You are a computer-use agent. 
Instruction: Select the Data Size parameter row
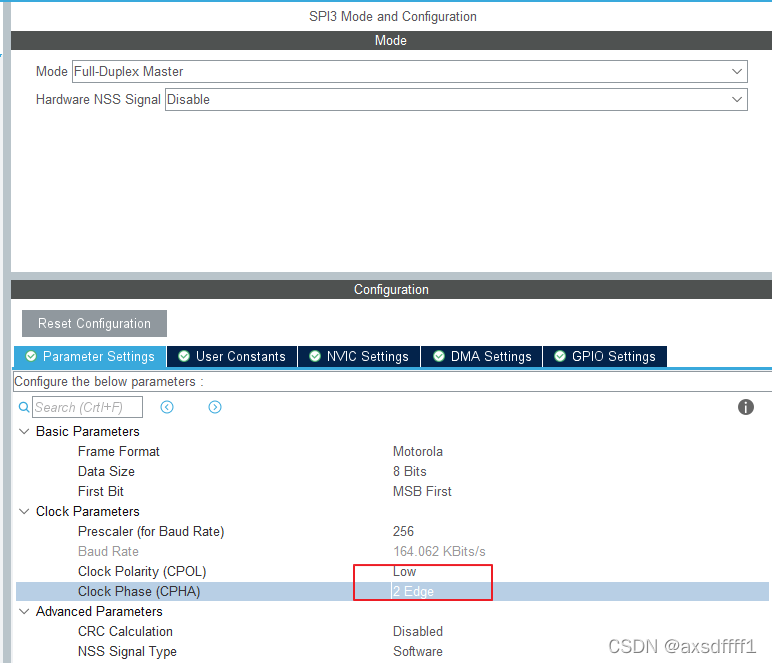[392, 472]
